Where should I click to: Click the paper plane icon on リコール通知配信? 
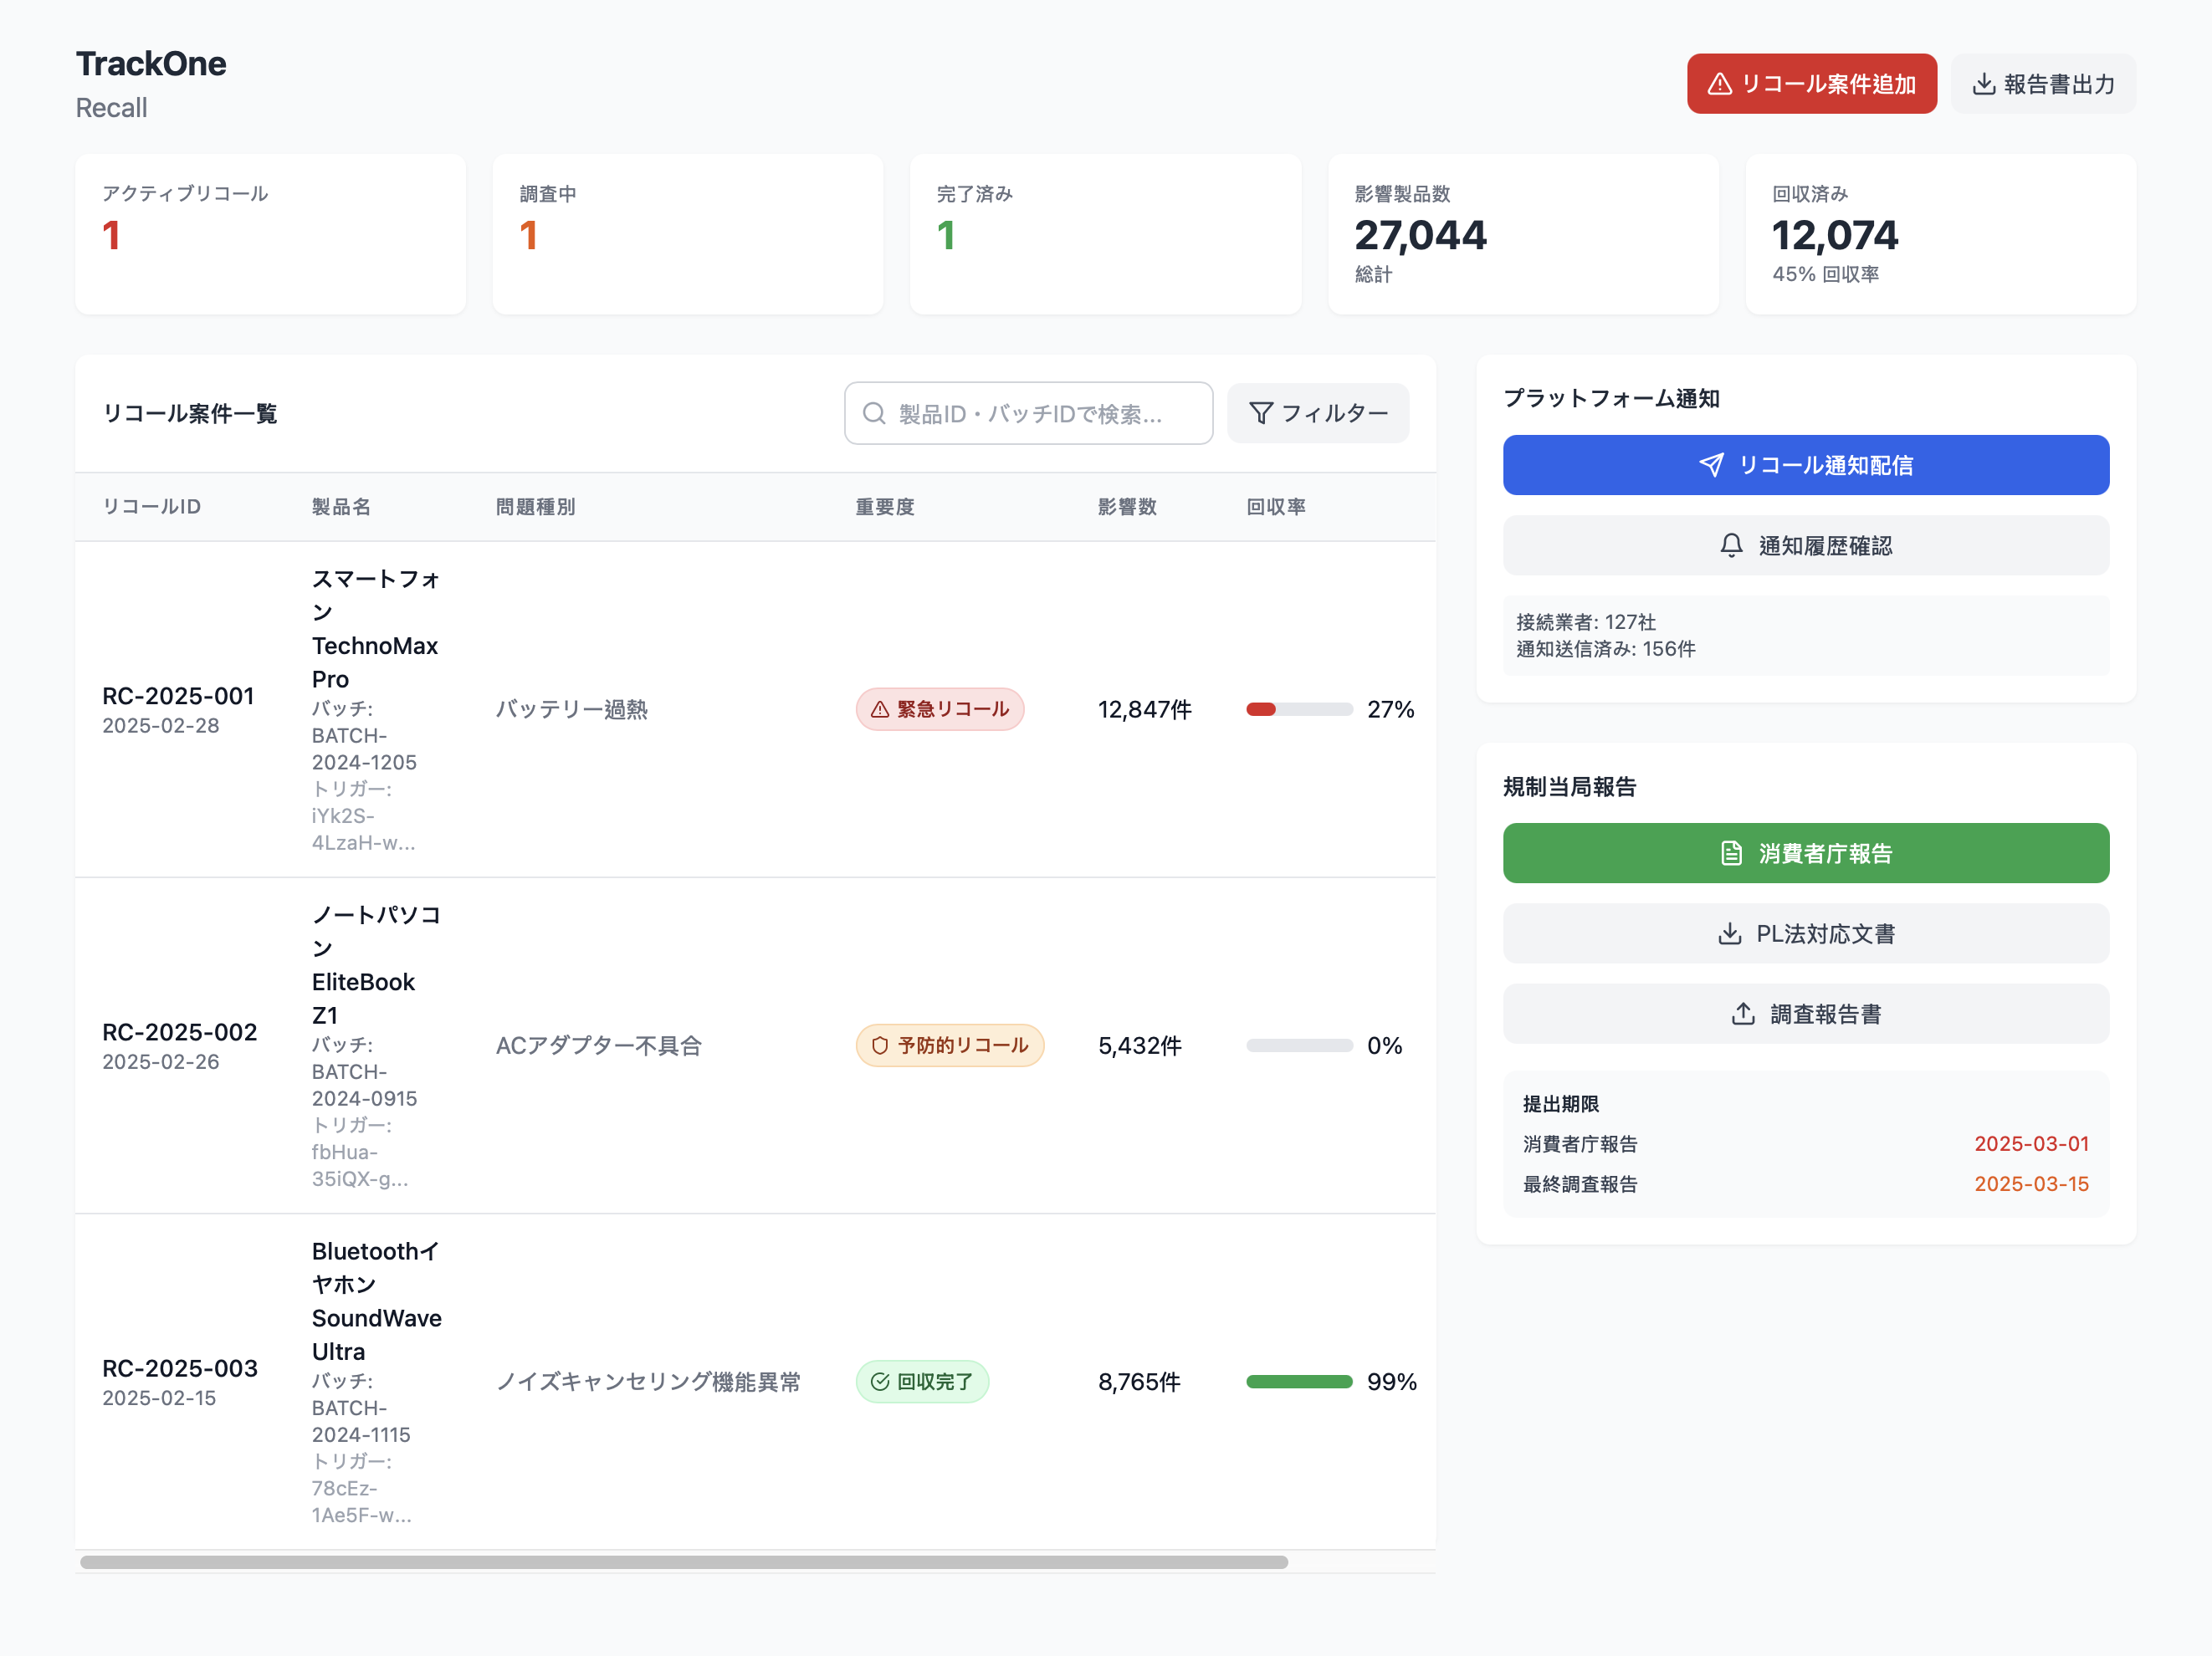1711,465
